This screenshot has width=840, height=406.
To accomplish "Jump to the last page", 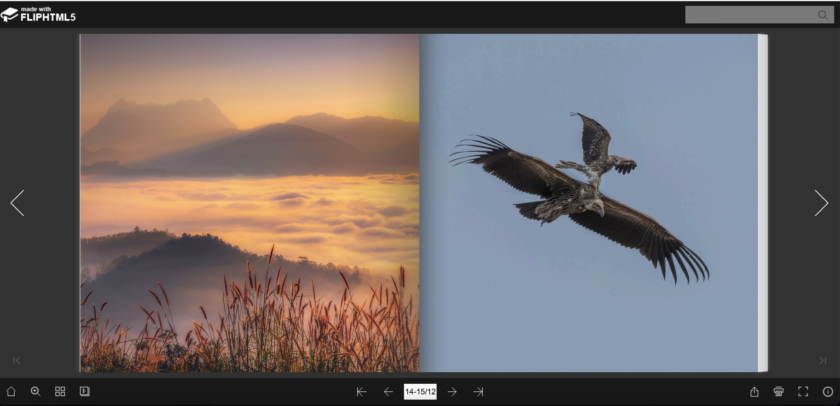I will pos(478,392).
